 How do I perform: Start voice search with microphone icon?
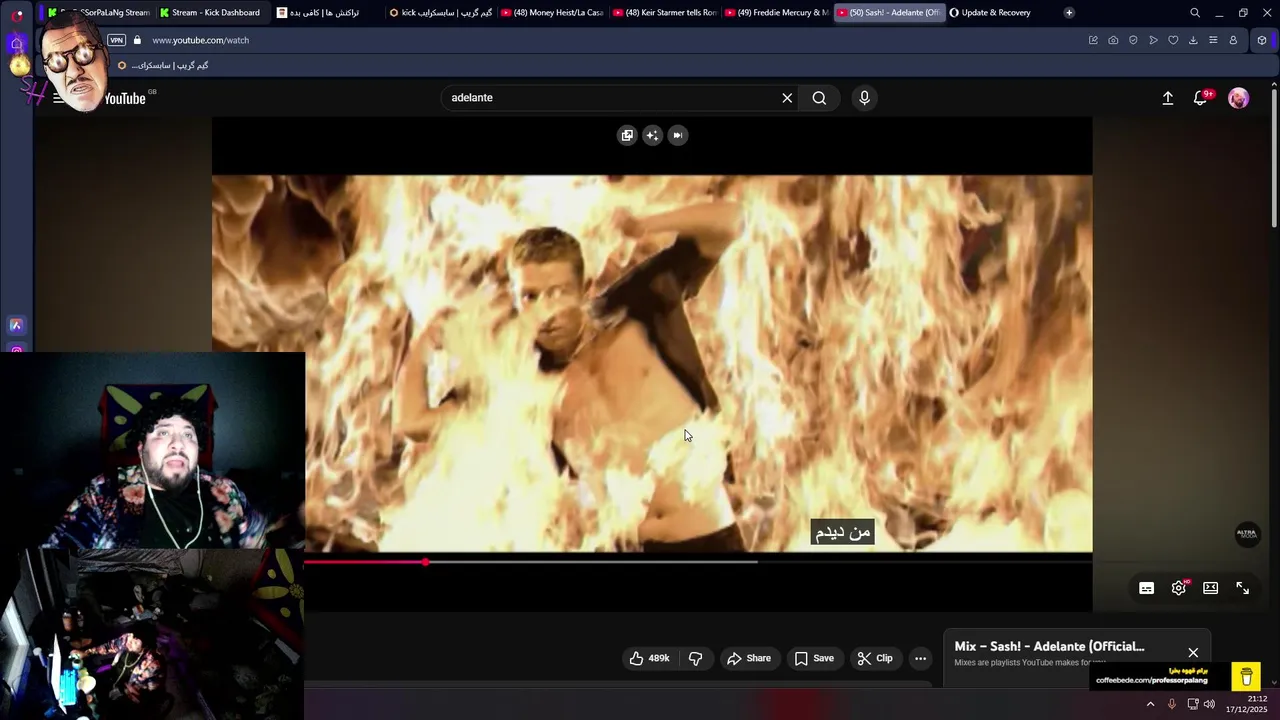click(864, 98)
